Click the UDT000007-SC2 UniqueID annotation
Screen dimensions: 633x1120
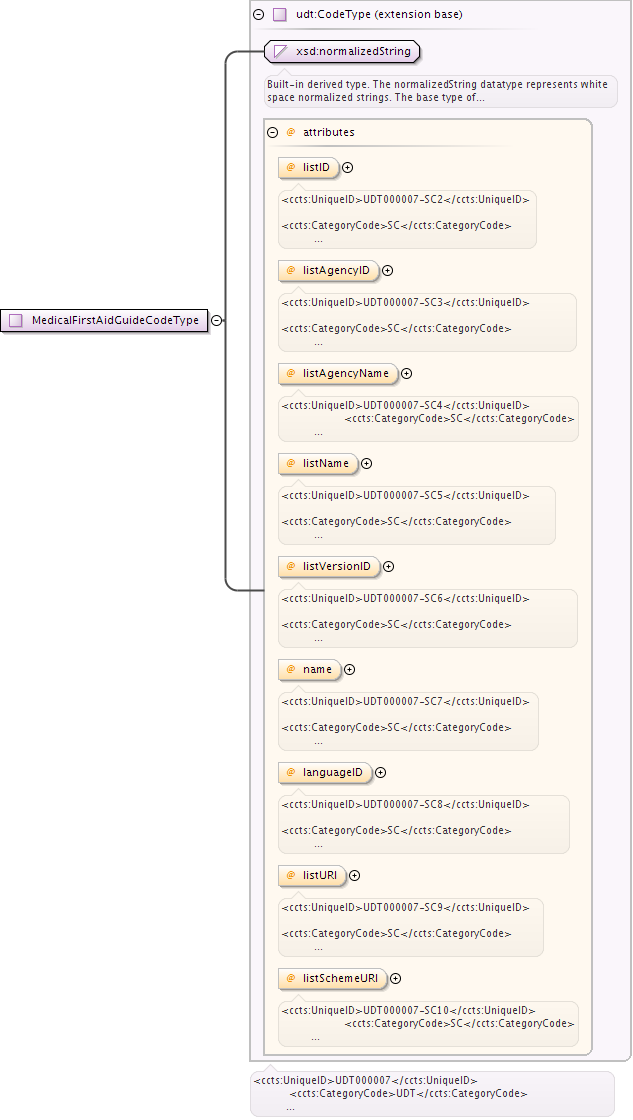point(406,199)
